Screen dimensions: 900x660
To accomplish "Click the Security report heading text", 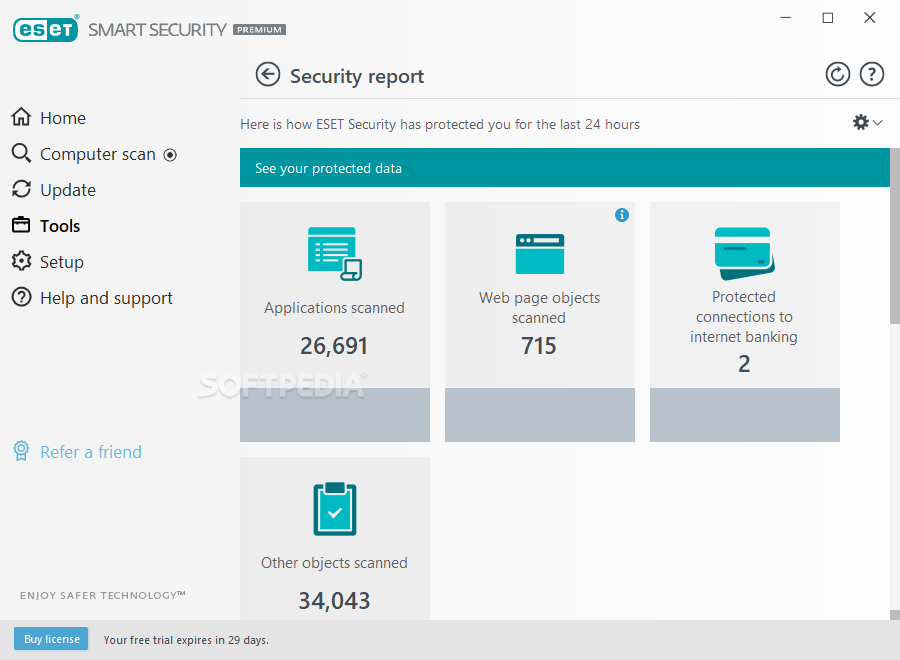I will [357, 76].
